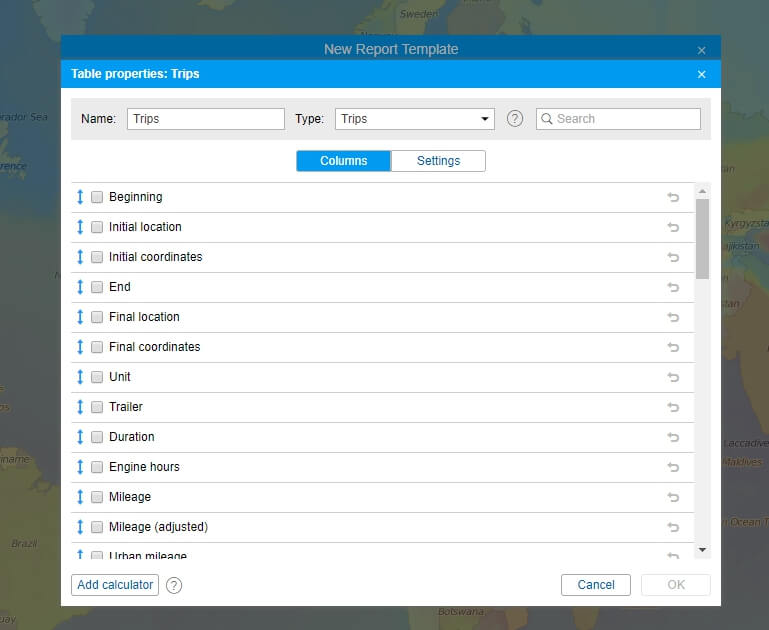Screen dimensions: 769x630
Task: Click the scroll down arrow of columns list
Action: tap(702, 550)
